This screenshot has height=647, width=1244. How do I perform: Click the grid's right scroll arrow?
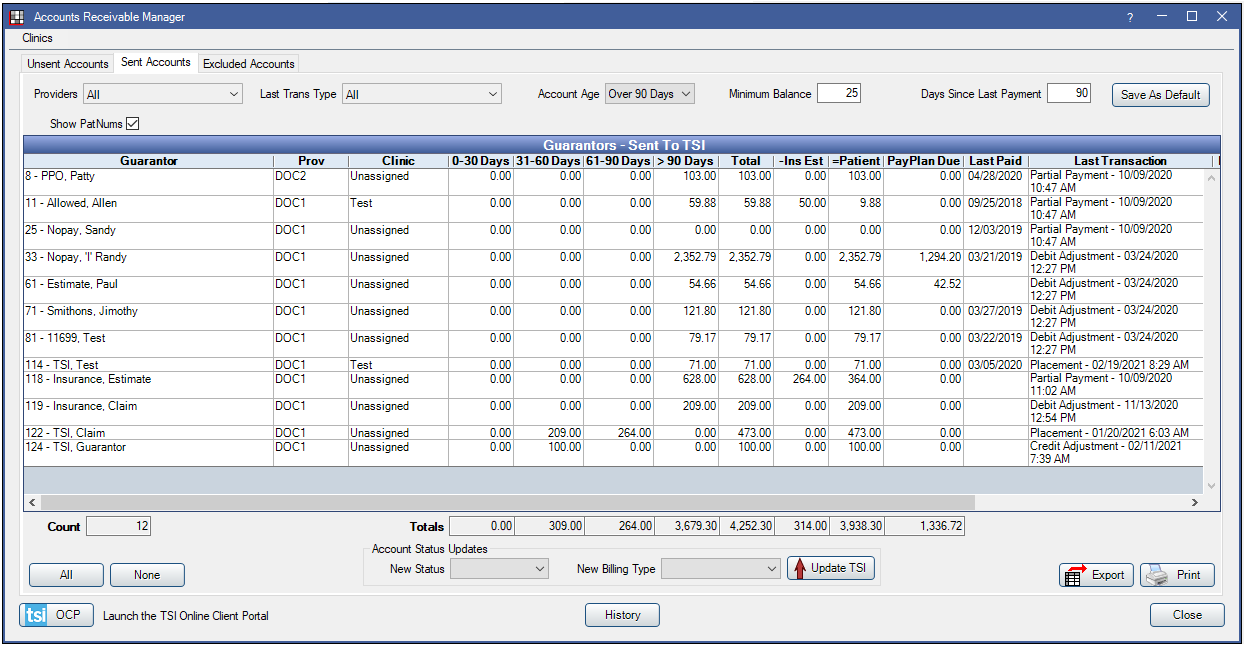click(x=1194, y=502)
